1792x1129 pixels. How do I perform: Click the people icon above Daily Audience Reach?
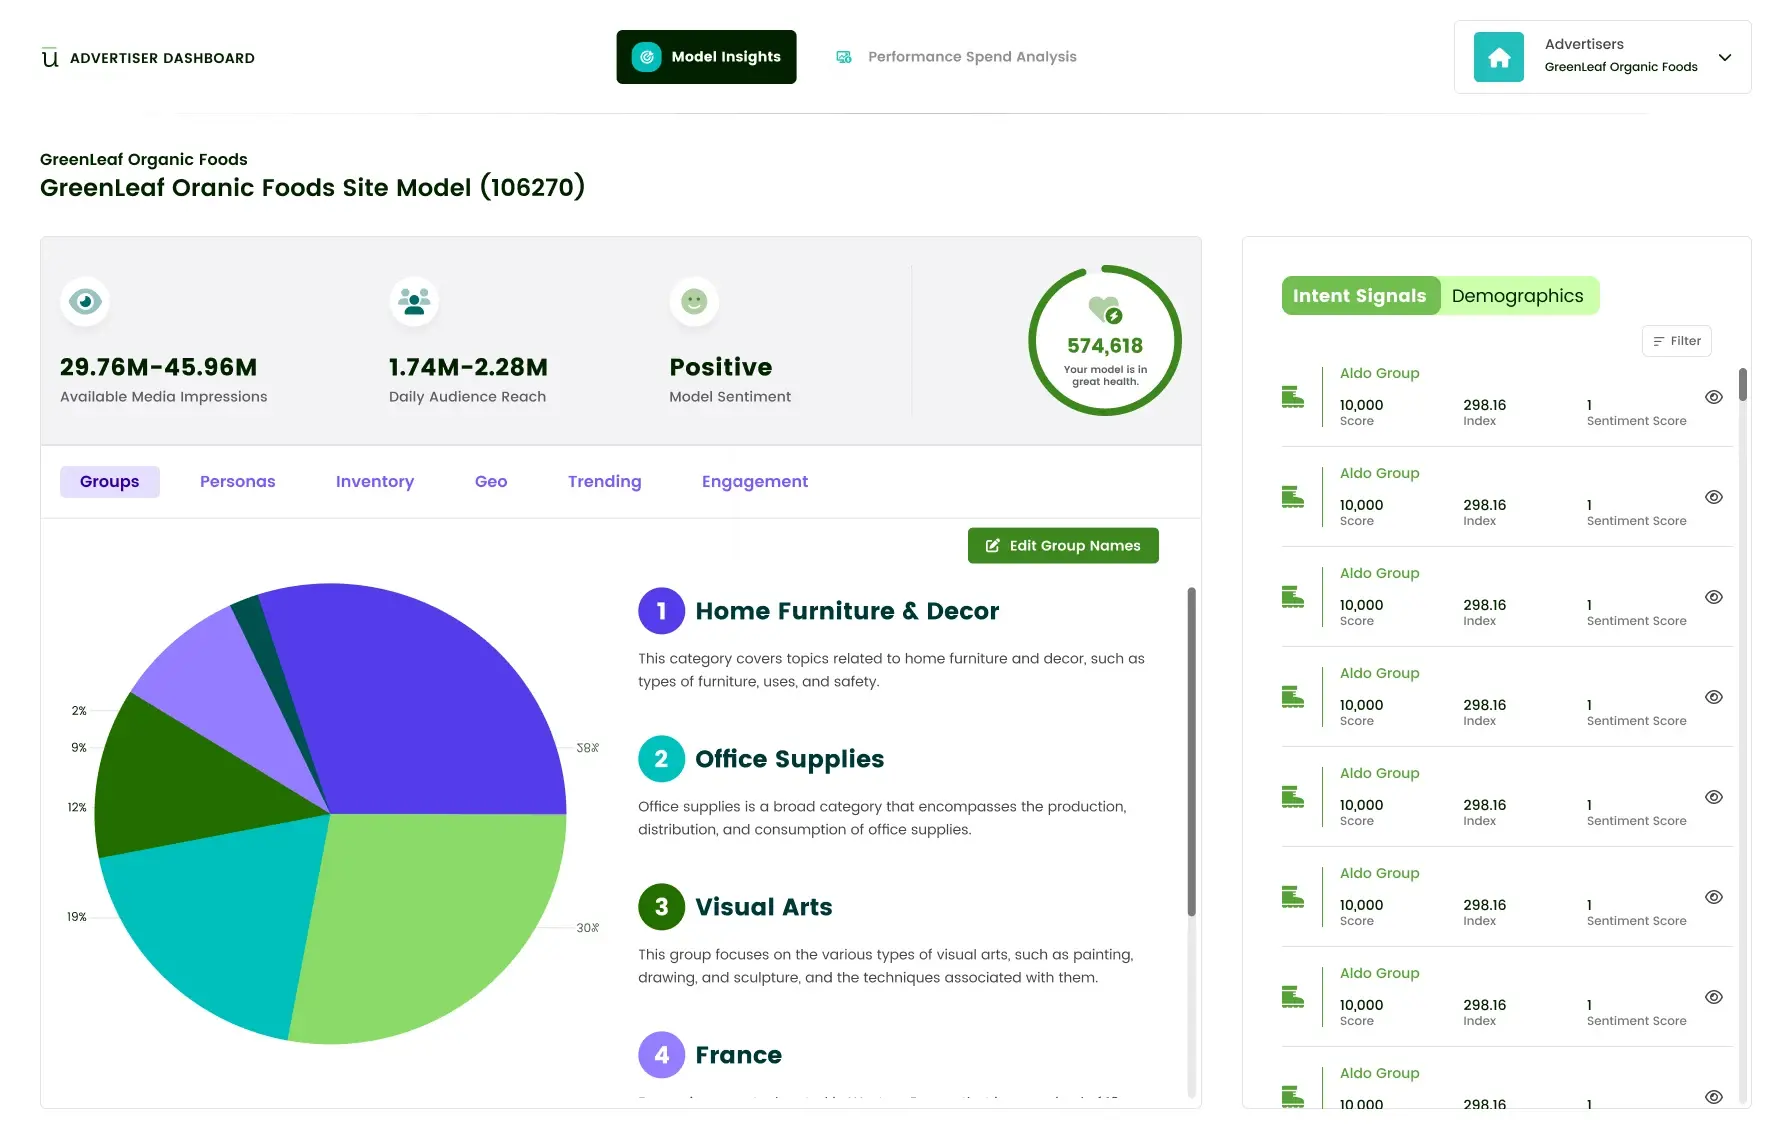pos(414,301)
